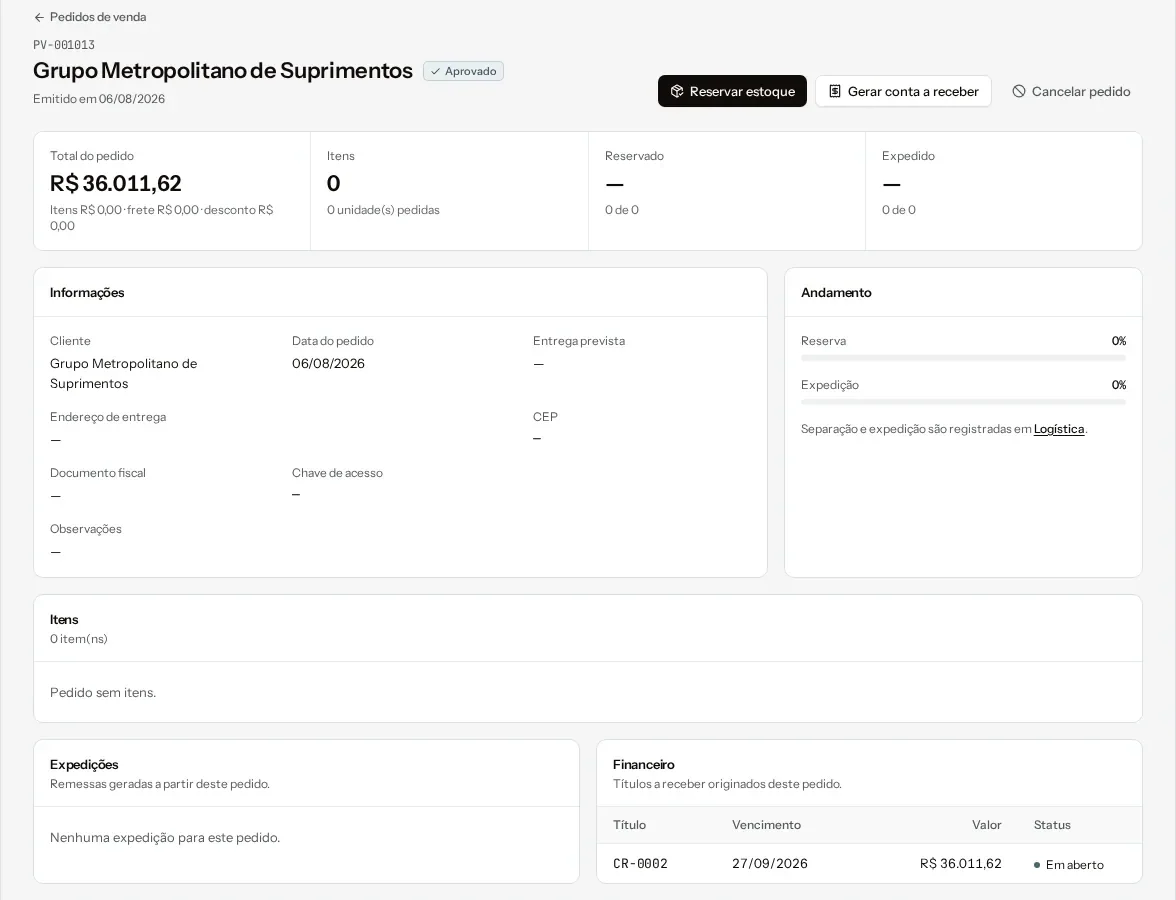Click the page title Grupo Metropolitano de Suprimentos
The height and width of the screenshot is (900, 1176).
coord(223,70)
